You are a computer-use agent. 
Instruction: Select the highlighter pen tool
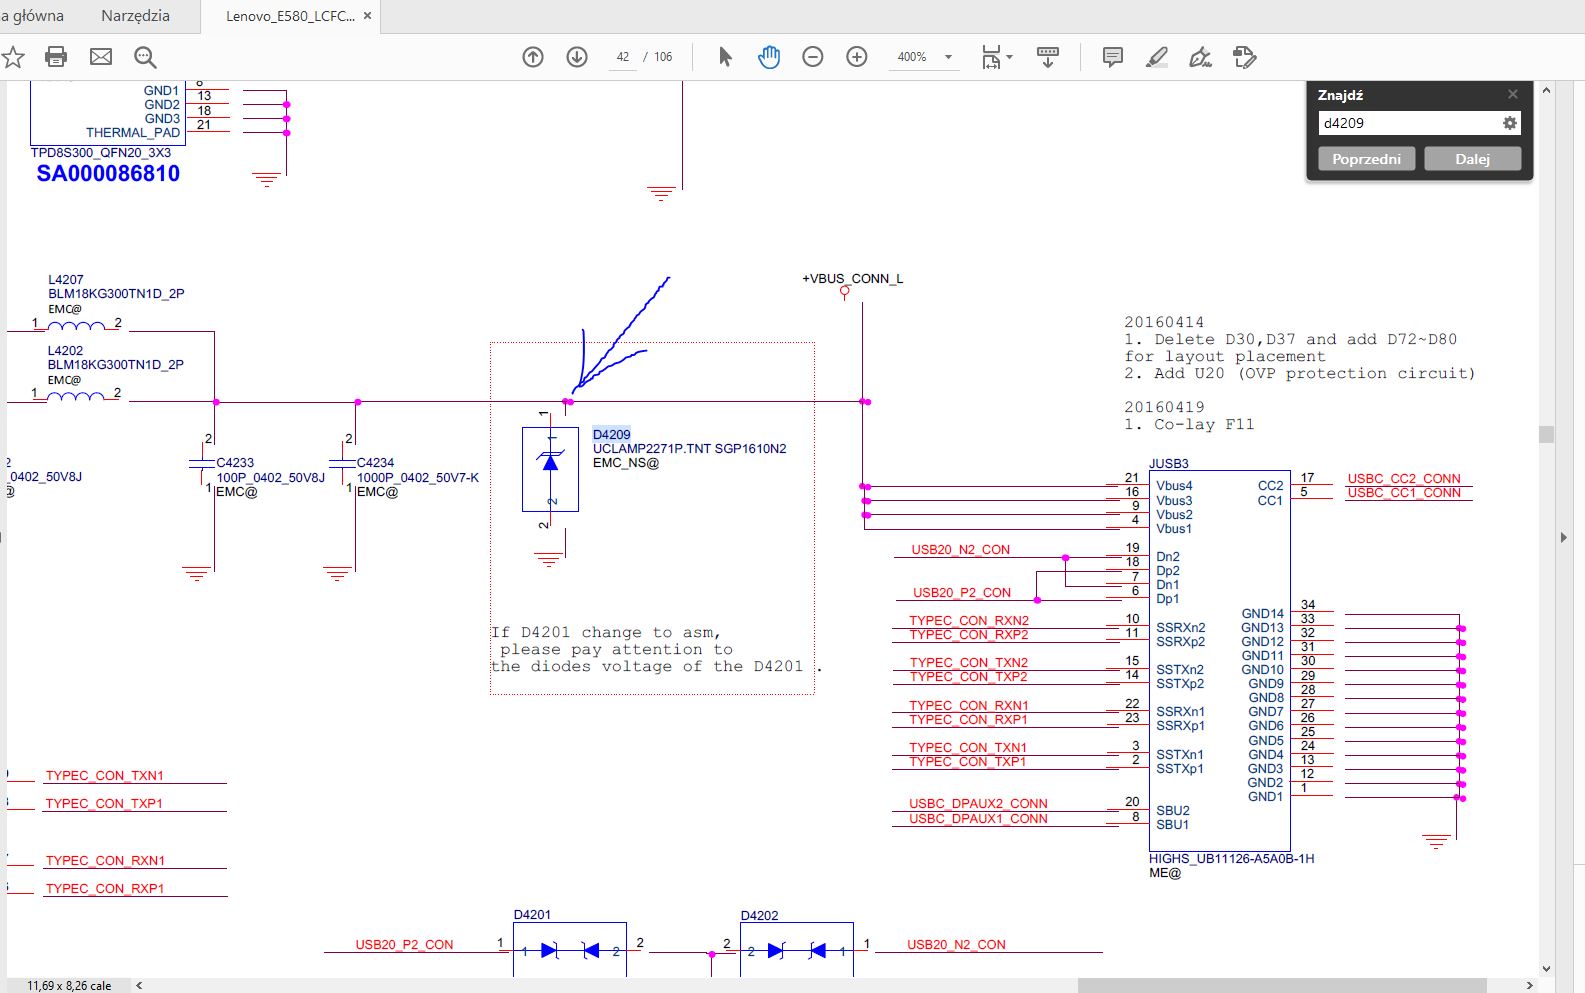click(x=1157, y=57)
